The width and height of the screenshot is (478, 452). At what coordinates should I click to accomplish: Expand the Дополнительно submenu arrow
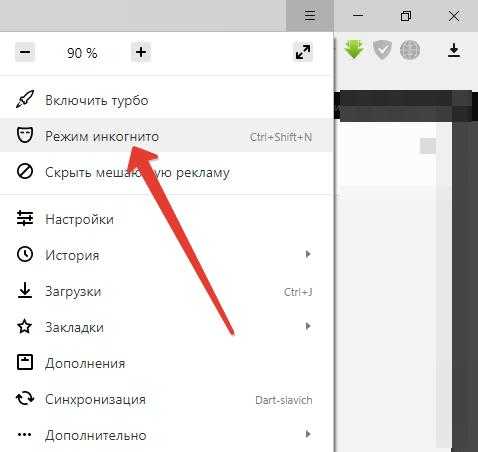pyautogui.click(x=308, y=434)
